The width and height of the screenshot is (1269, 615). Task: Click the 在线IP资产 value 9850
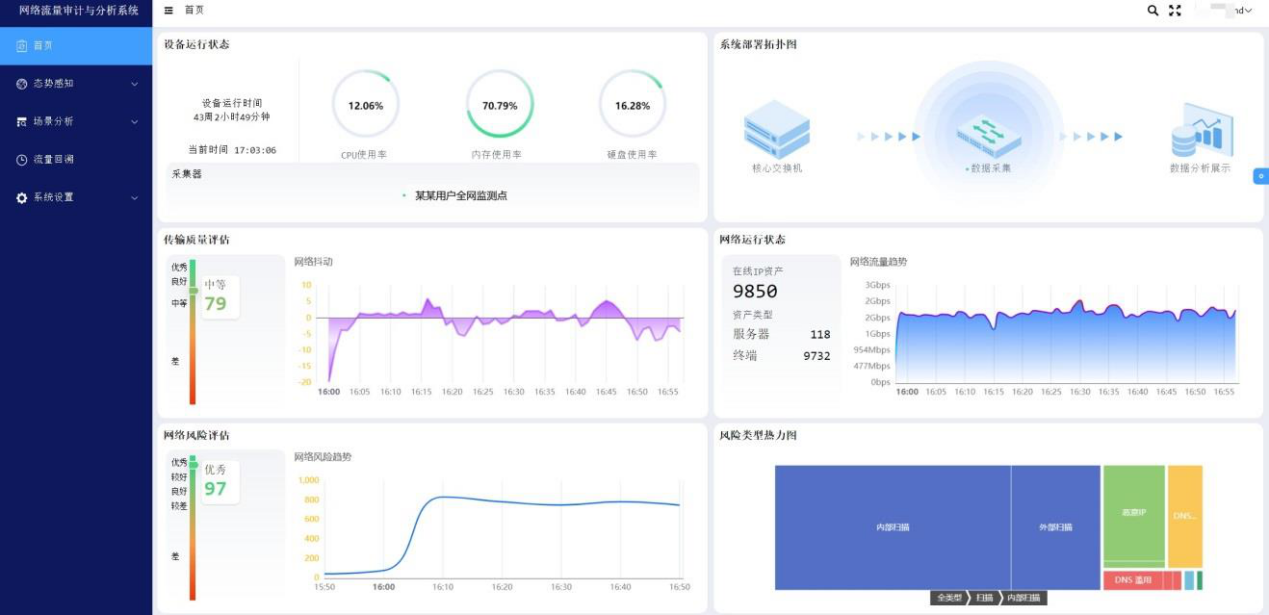[755, 292]
